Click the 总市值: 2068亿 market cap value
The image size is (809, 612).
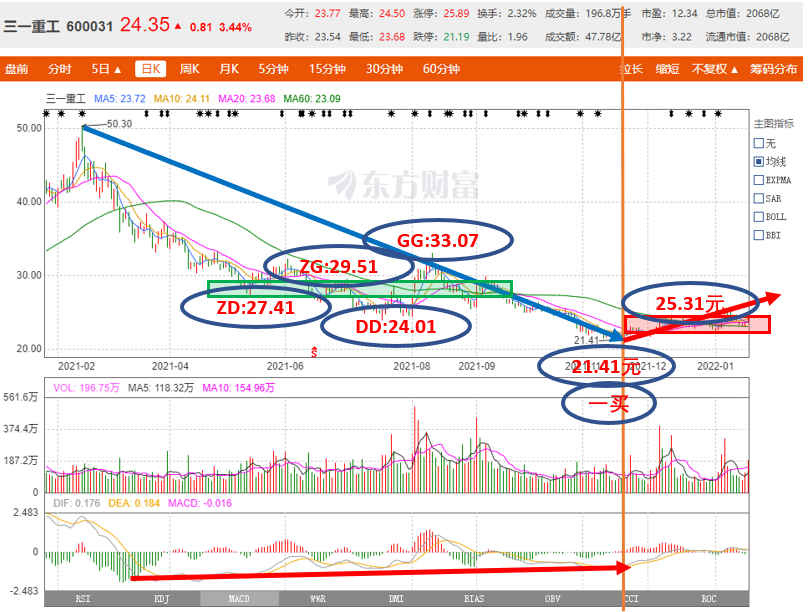pyautogui.click(x=742, y=13)
